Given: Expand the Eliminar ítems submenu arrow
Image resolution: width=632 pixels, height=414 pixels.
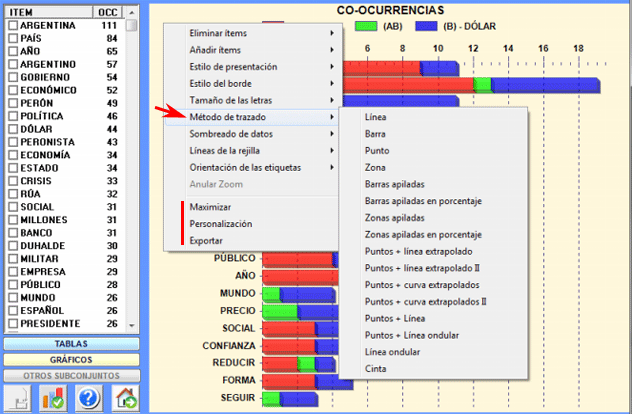Looking at the screenshot, I should (x=332, y=33).
